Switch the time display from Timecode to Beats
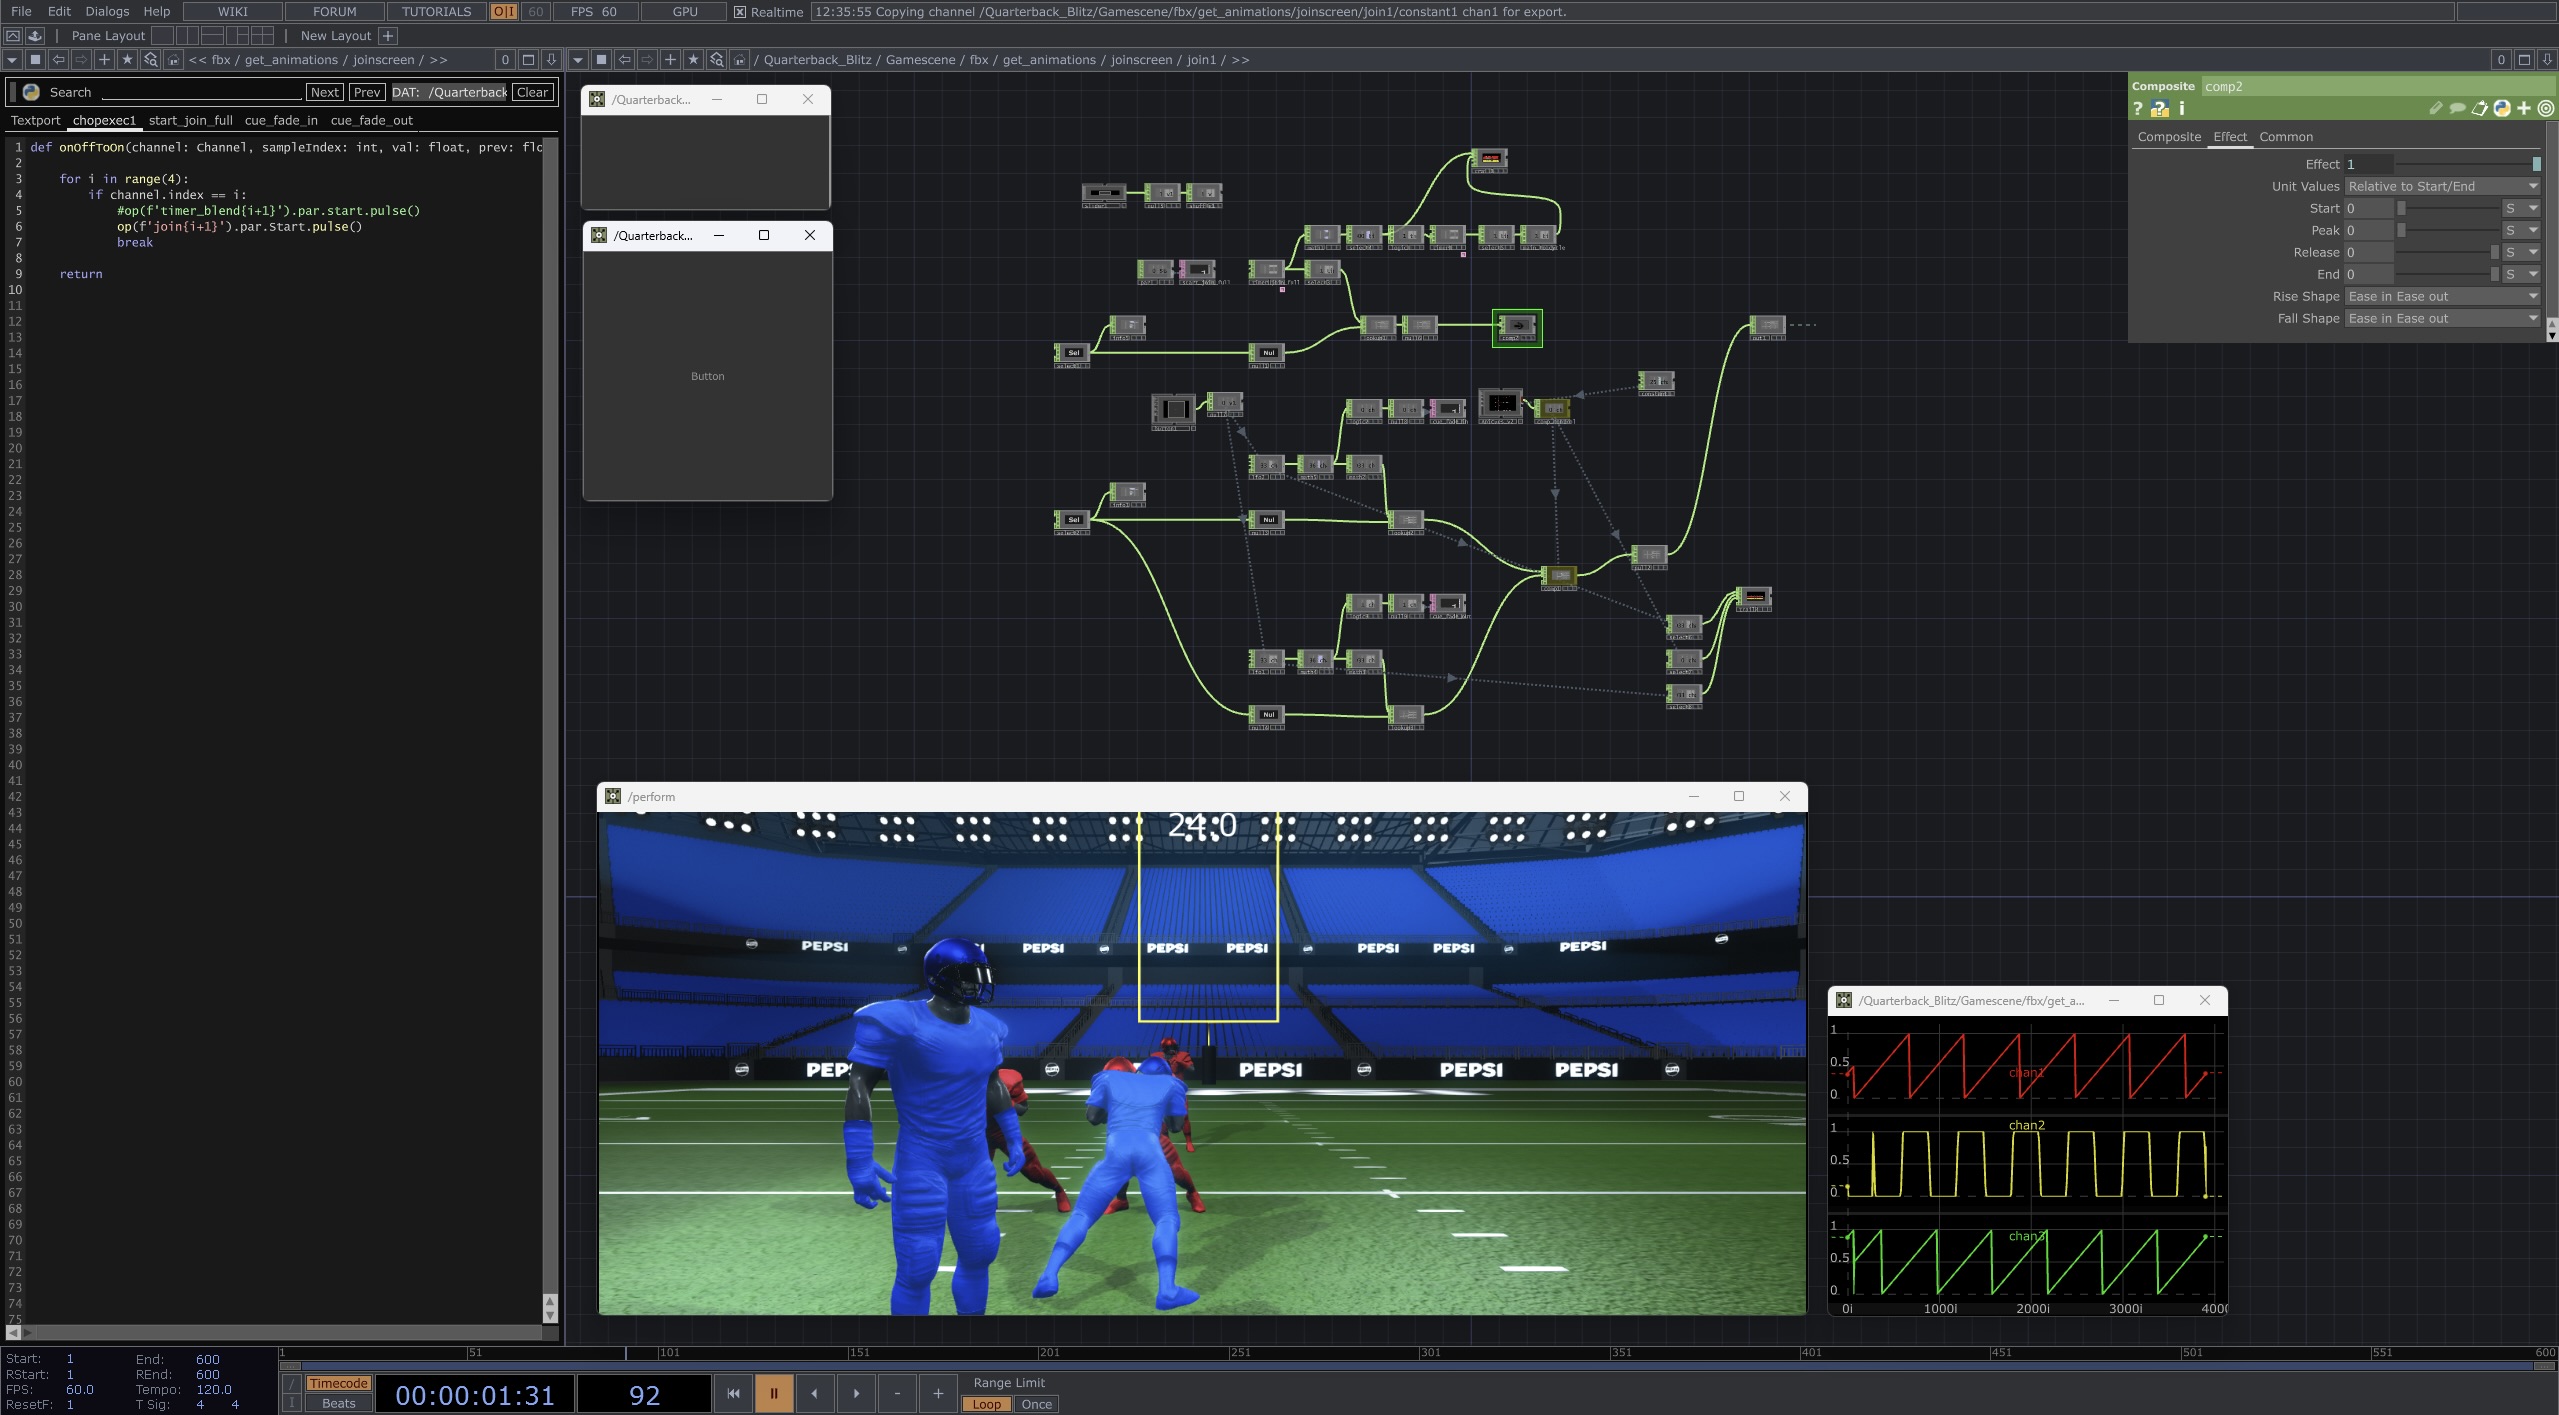The height and width of the screenshot is (1415, 2559). [x=337, y=1403]
